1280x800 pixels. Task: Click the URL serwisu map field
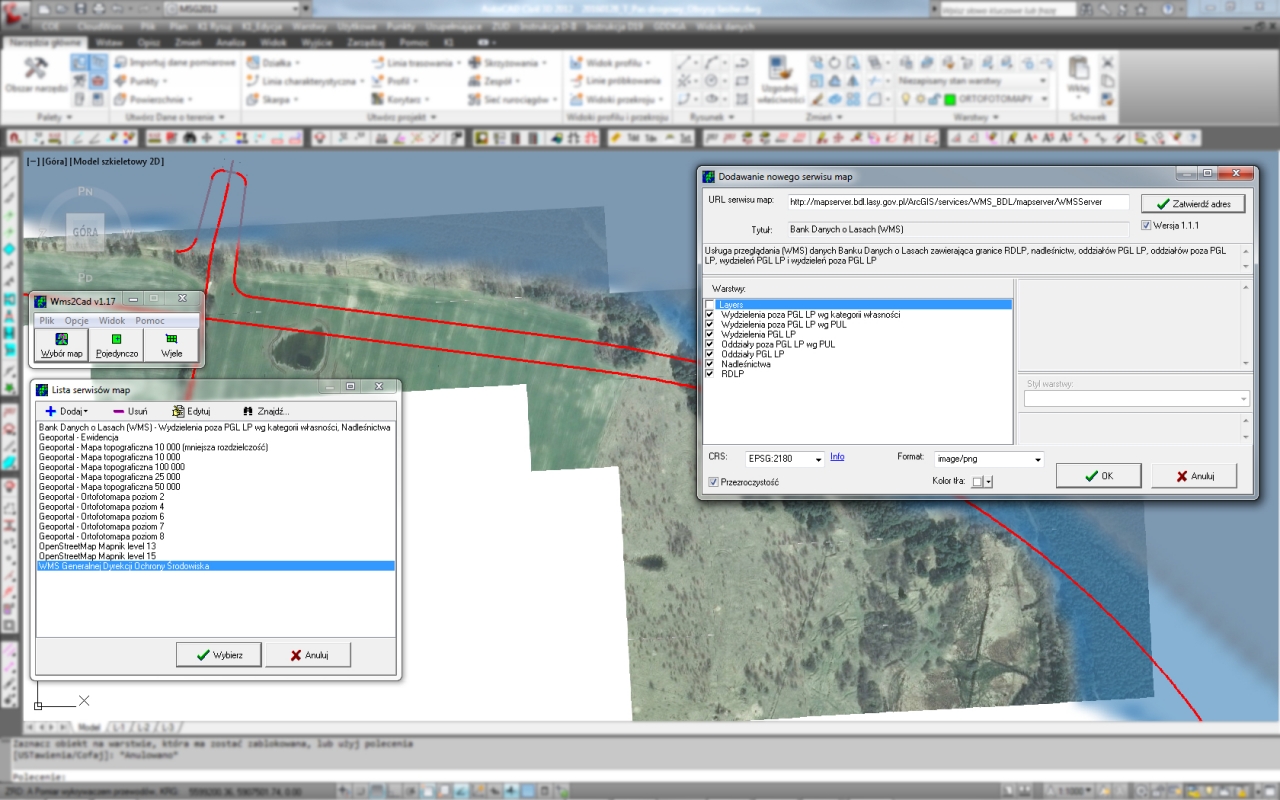958,202
